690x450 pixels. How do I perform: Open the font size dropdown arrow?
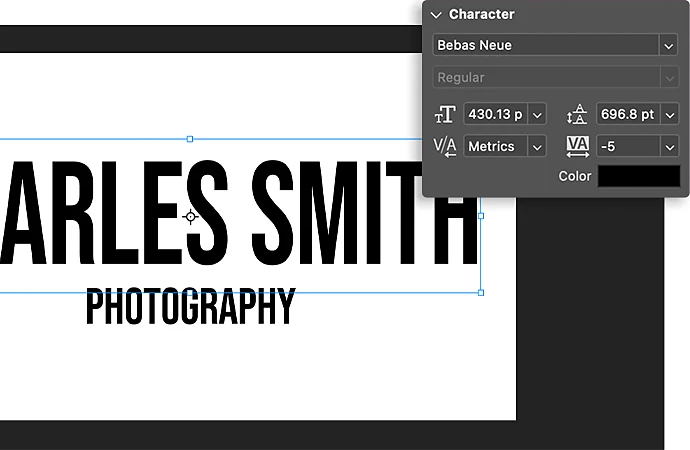click(537, 114)
